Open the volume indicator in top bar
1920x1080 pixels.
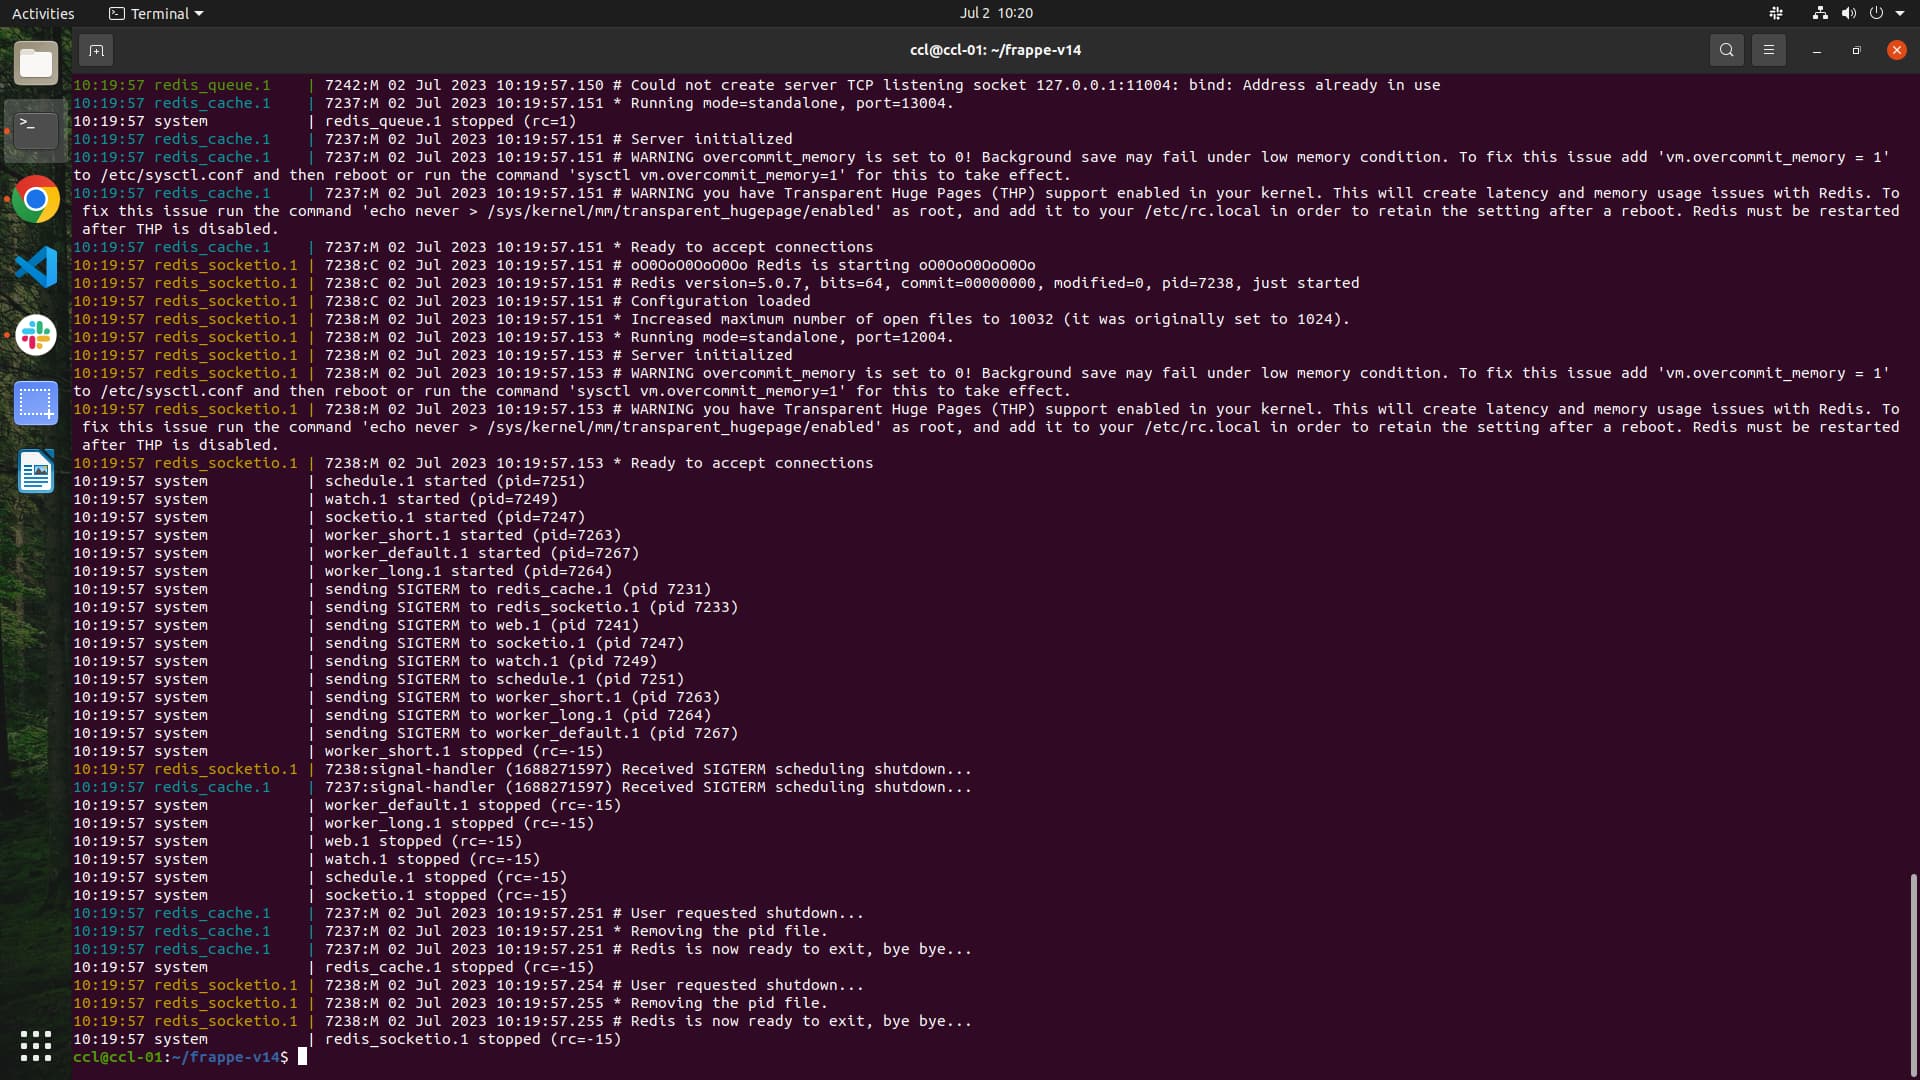1848,13
